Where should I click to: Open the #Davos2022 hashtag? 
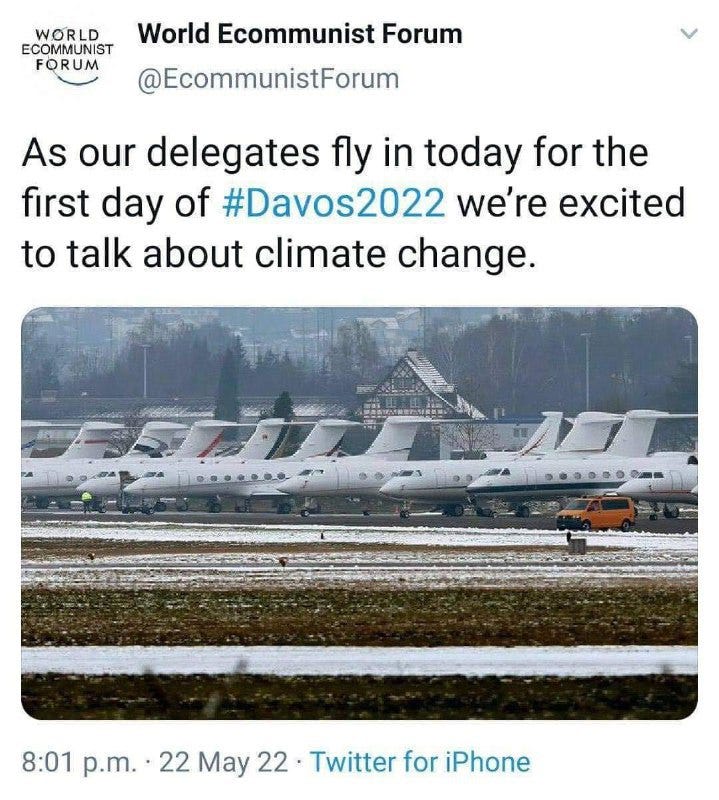331,204
